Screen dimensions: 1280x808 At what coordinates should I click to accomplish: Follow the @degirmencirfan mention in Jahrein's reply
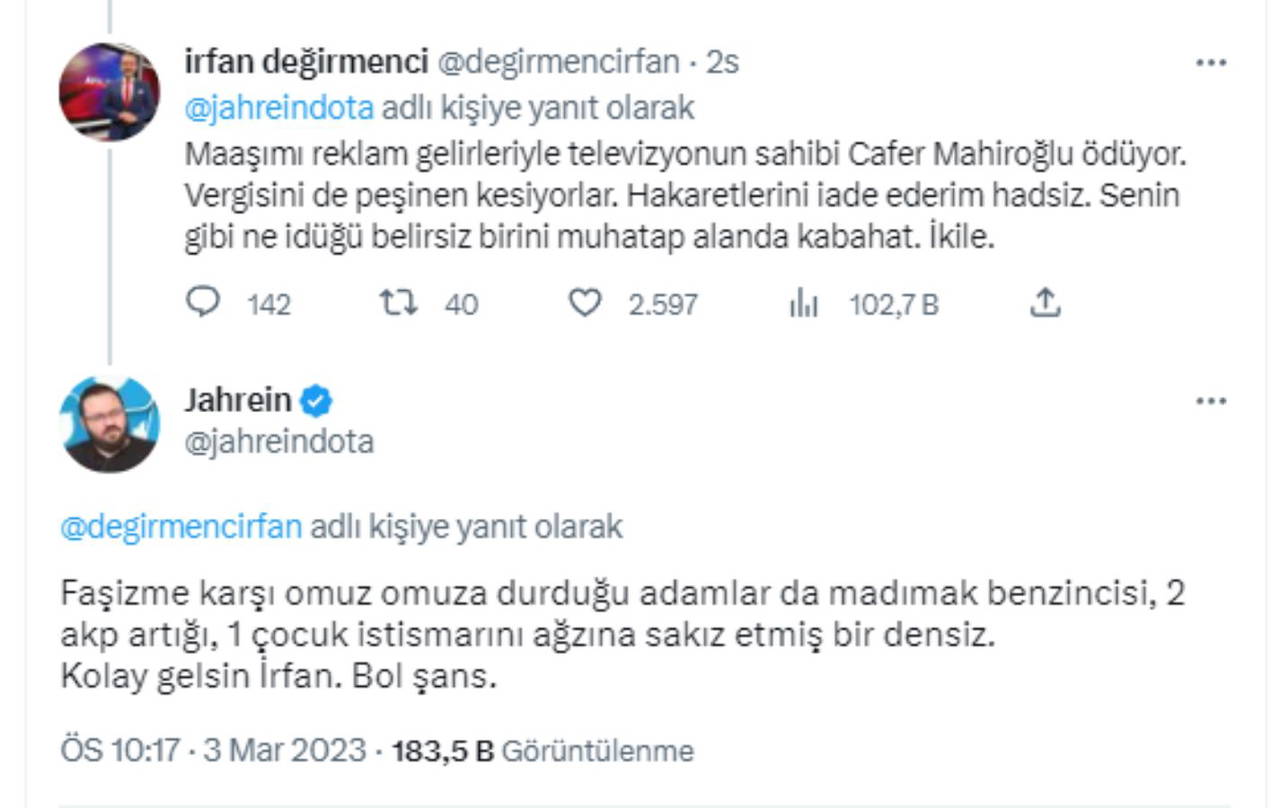pyautogui.click(x=181, y=527)
